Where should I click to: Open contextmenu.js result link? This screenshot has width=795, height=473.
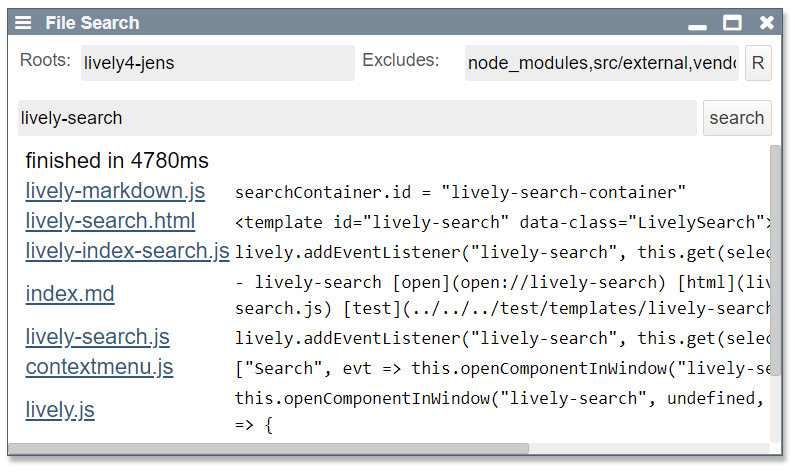click(x=99, y=367)
